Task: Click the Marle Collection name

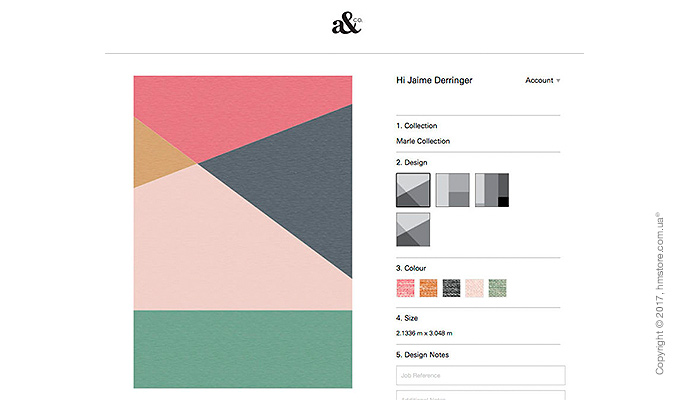Action: (x=423, y=141)
